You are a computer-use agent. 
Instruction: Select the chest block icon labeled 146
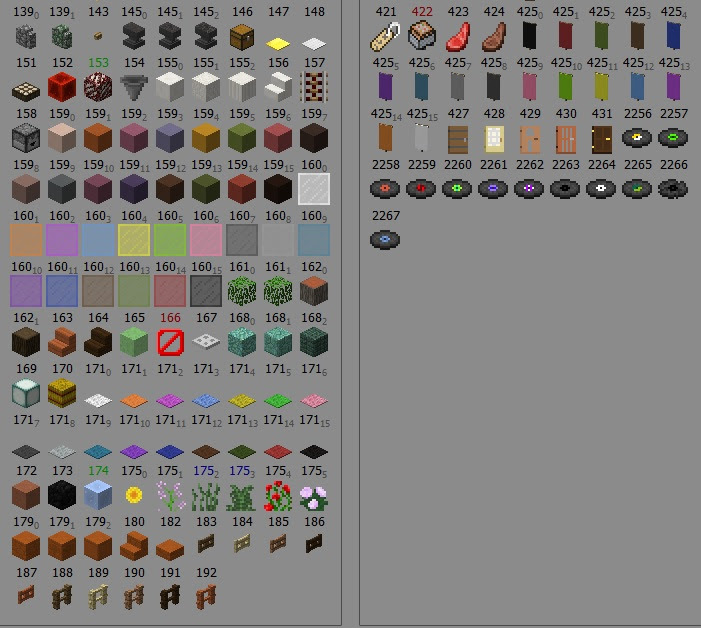click(242, 37)
